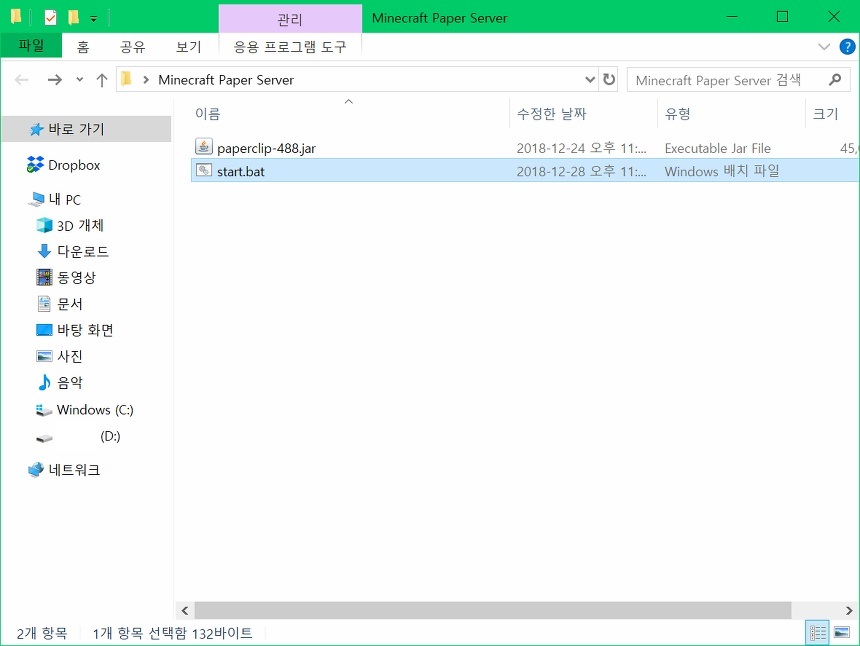Switch to the 공유 ribbon tab
Image resolution: width=860 pixels, height=646 pixels.
(133, 47)
